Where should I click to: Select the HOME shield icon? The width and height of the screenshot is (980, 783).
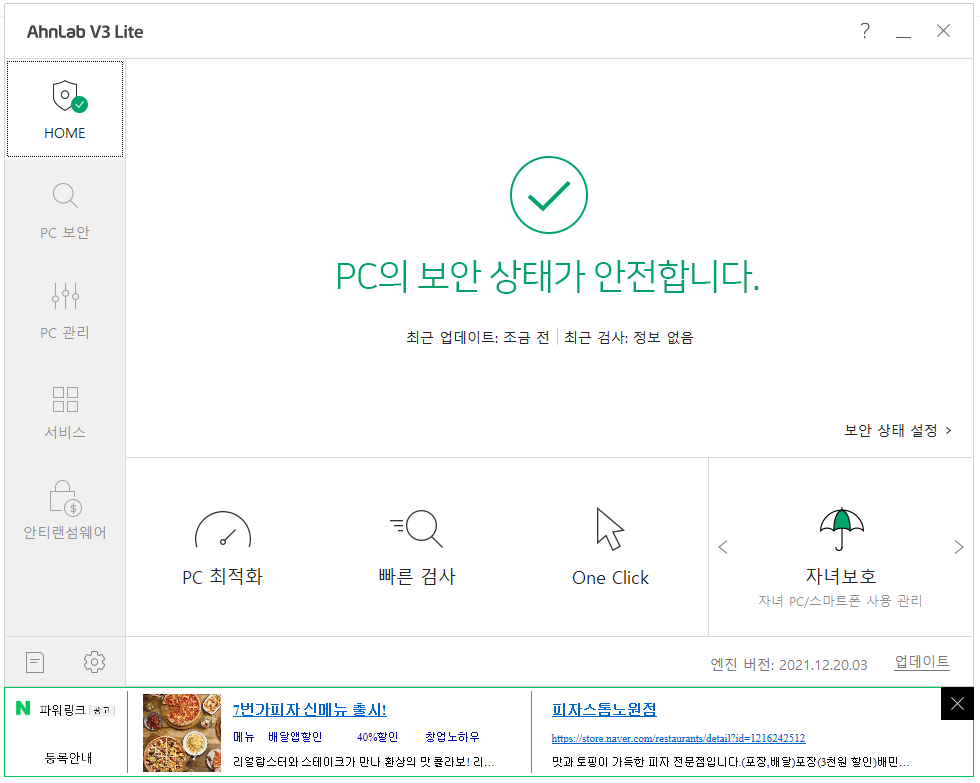(x=64, y=108)
